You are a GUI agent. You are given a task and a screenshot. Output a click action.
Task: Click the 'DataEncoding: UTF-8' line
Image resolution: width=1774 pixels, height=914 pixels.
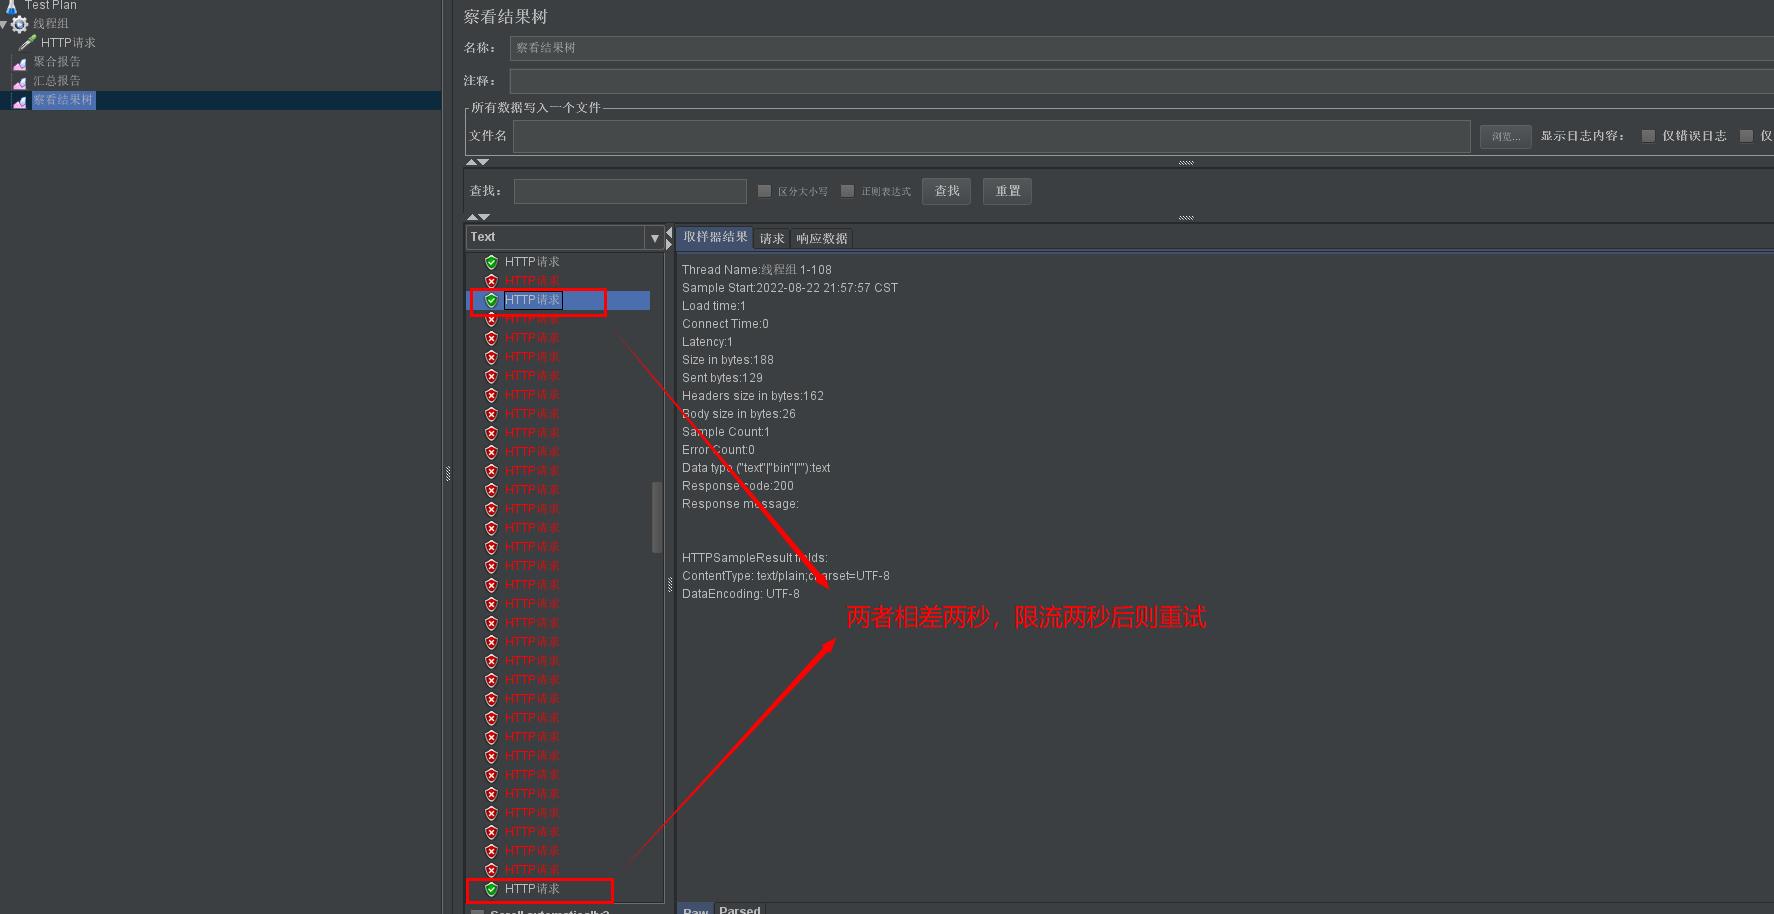[x=741, y=594]
